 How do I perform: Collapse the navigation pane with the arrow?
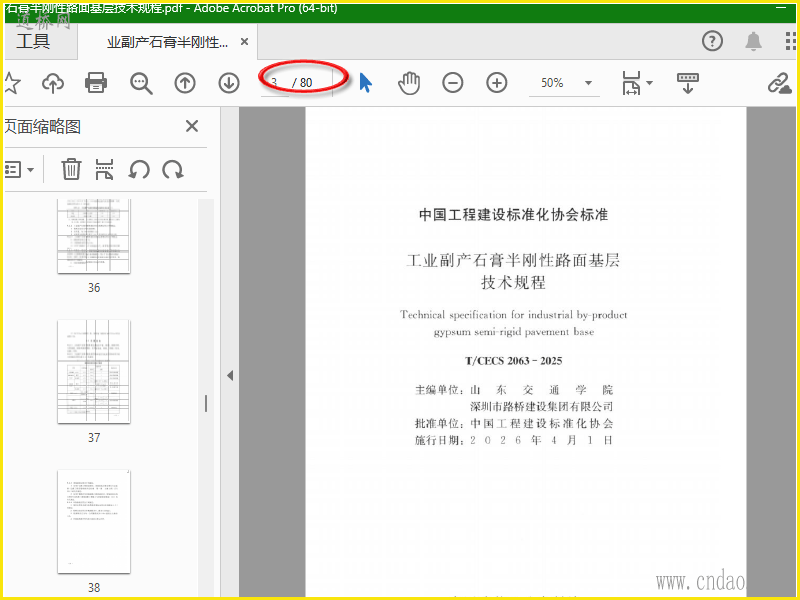230,376
